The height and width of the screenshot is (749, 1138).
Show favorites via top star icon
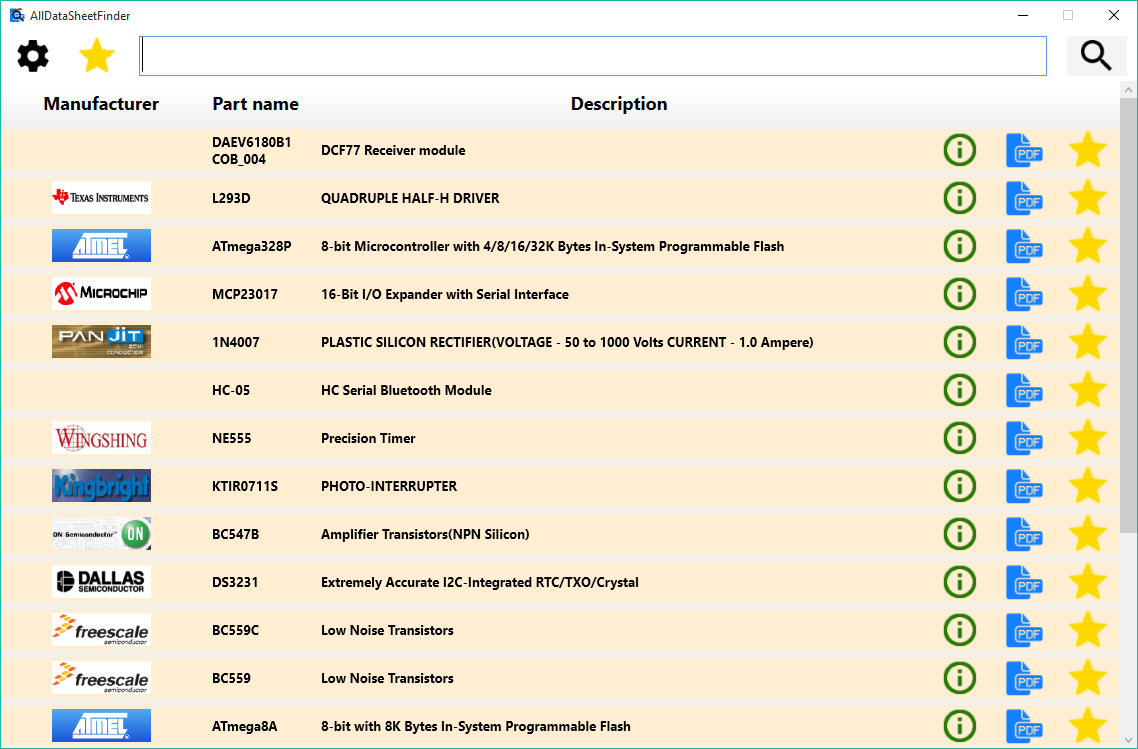pos(97,56)
